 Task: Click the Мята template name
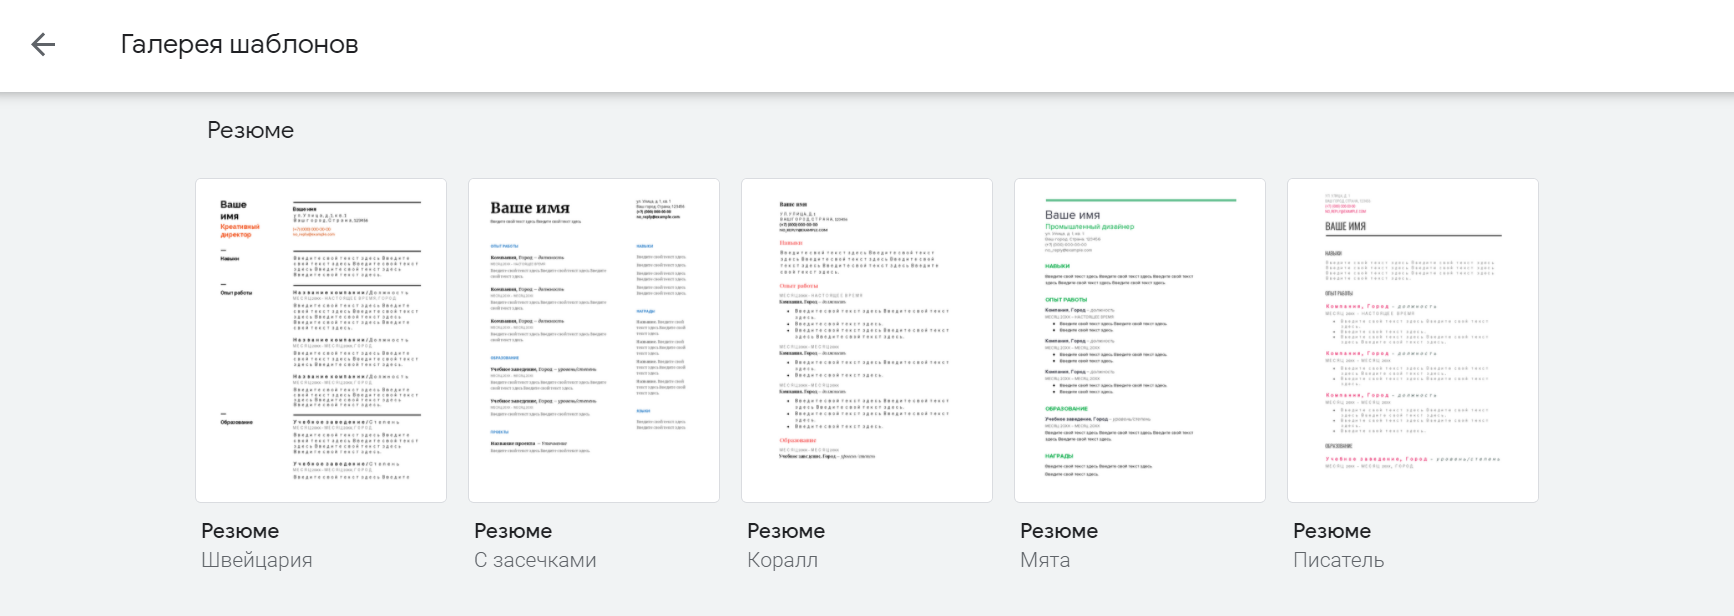pos(1045,560)
